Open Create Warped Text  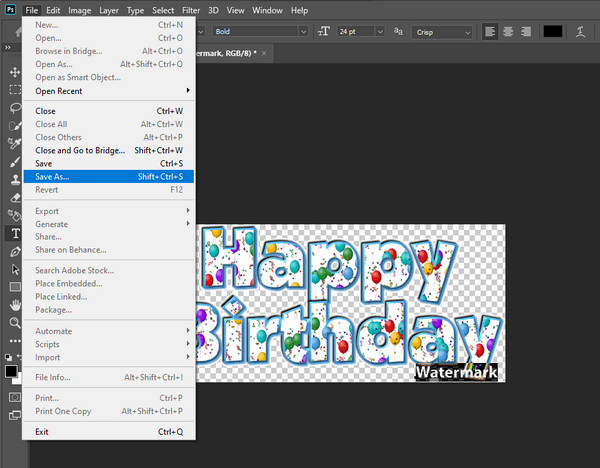tap(580, 32)
